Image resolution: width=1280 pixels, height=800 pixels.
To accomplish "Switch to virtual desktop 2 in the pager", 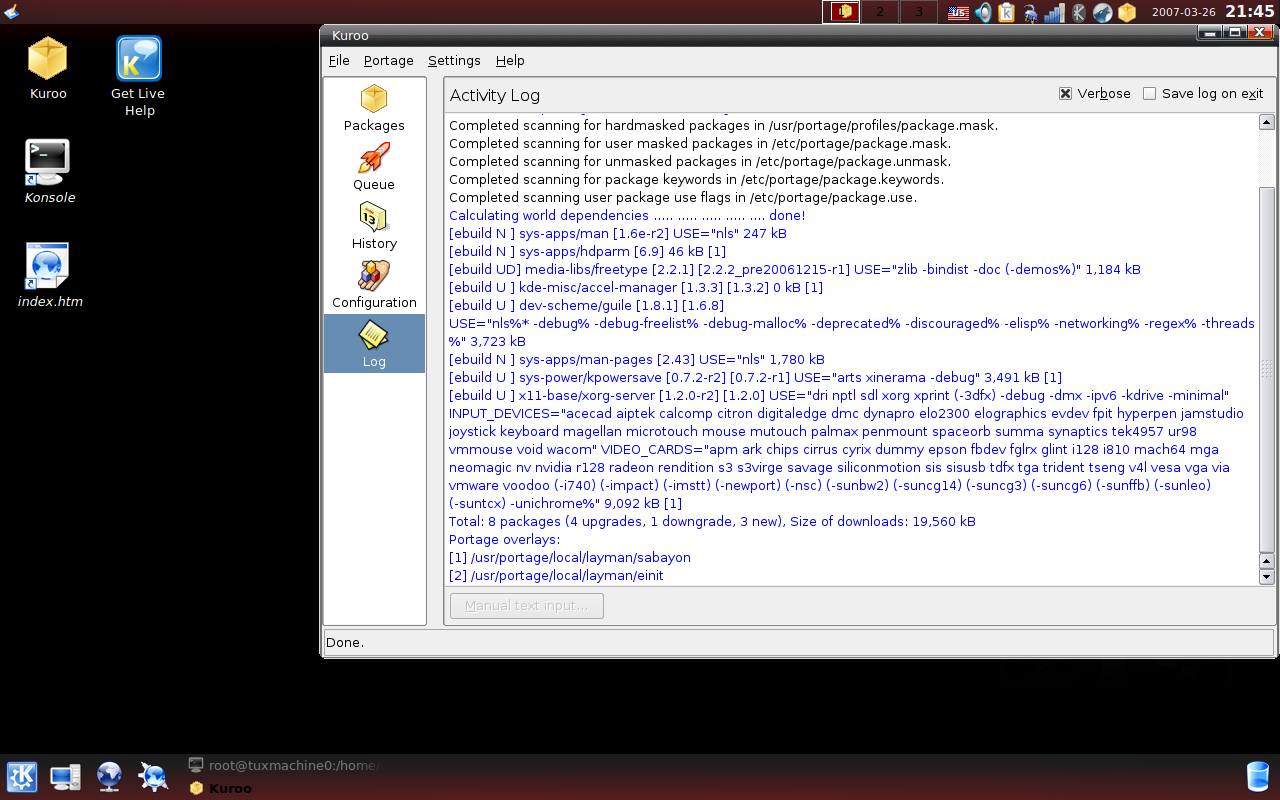I will [880, 12].
